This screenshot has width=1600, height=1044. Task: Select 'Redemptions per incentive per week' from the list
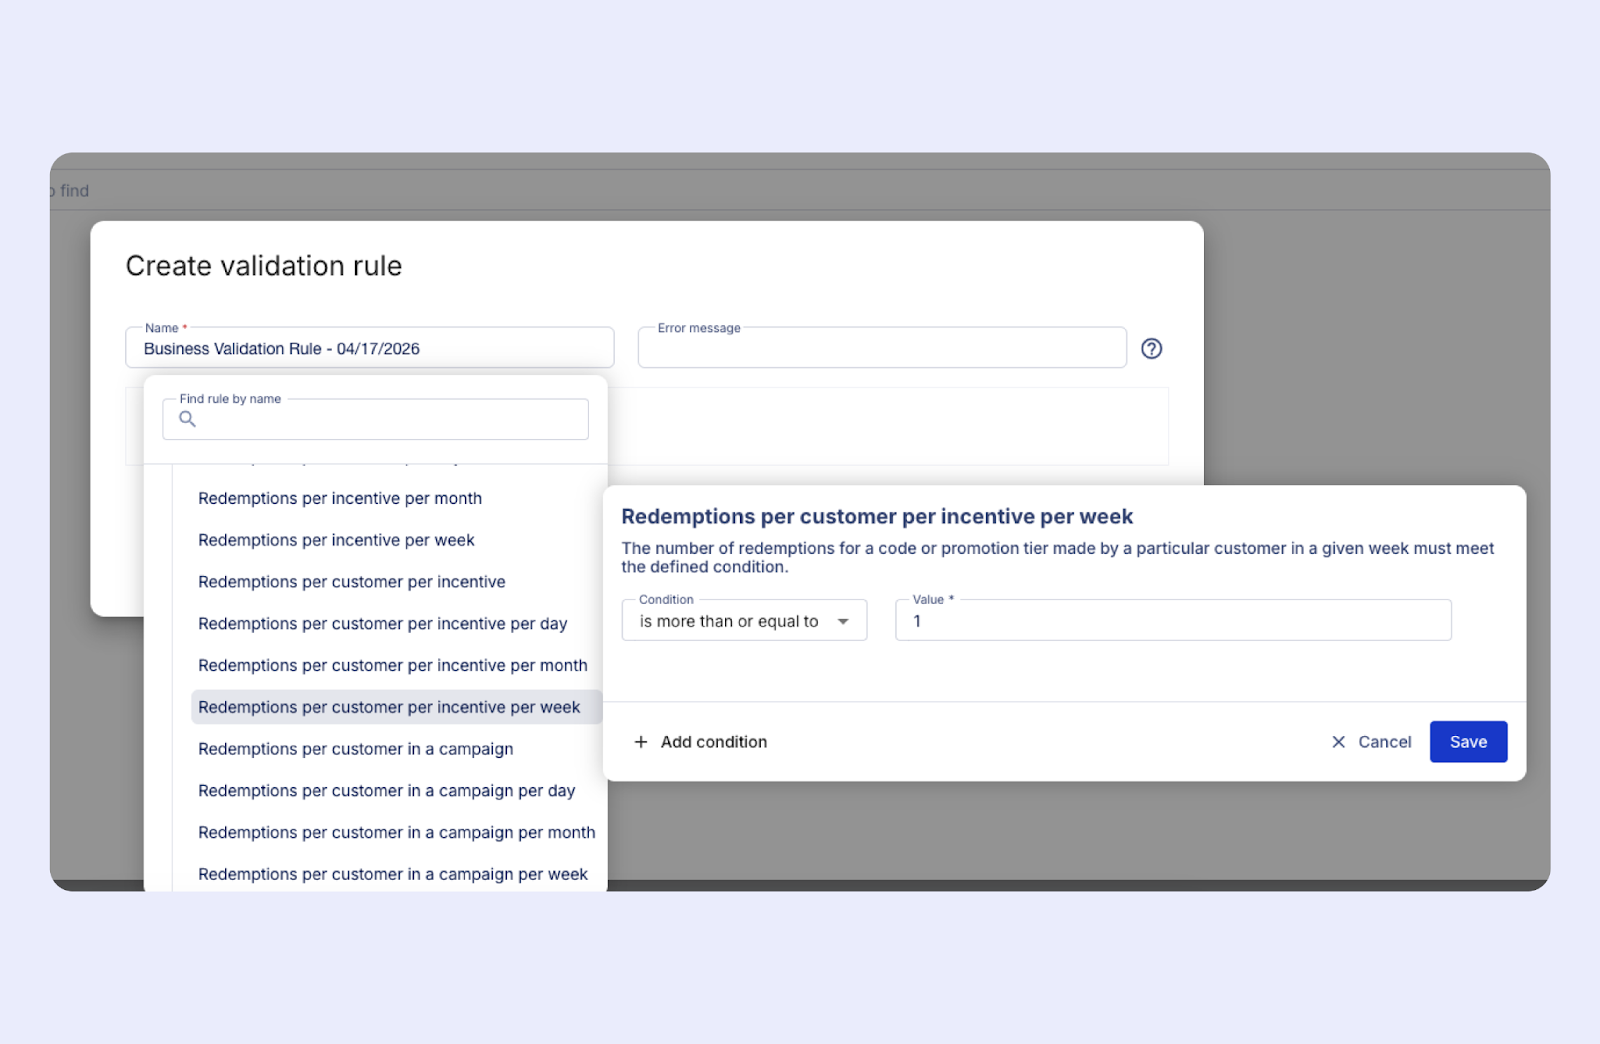point(336,540)
